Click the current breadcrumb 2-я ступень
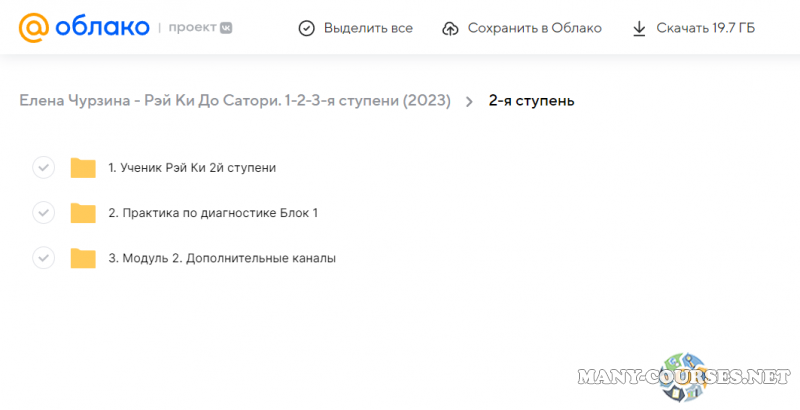Viewport: 800px width, 410px height. pos(531,100)
